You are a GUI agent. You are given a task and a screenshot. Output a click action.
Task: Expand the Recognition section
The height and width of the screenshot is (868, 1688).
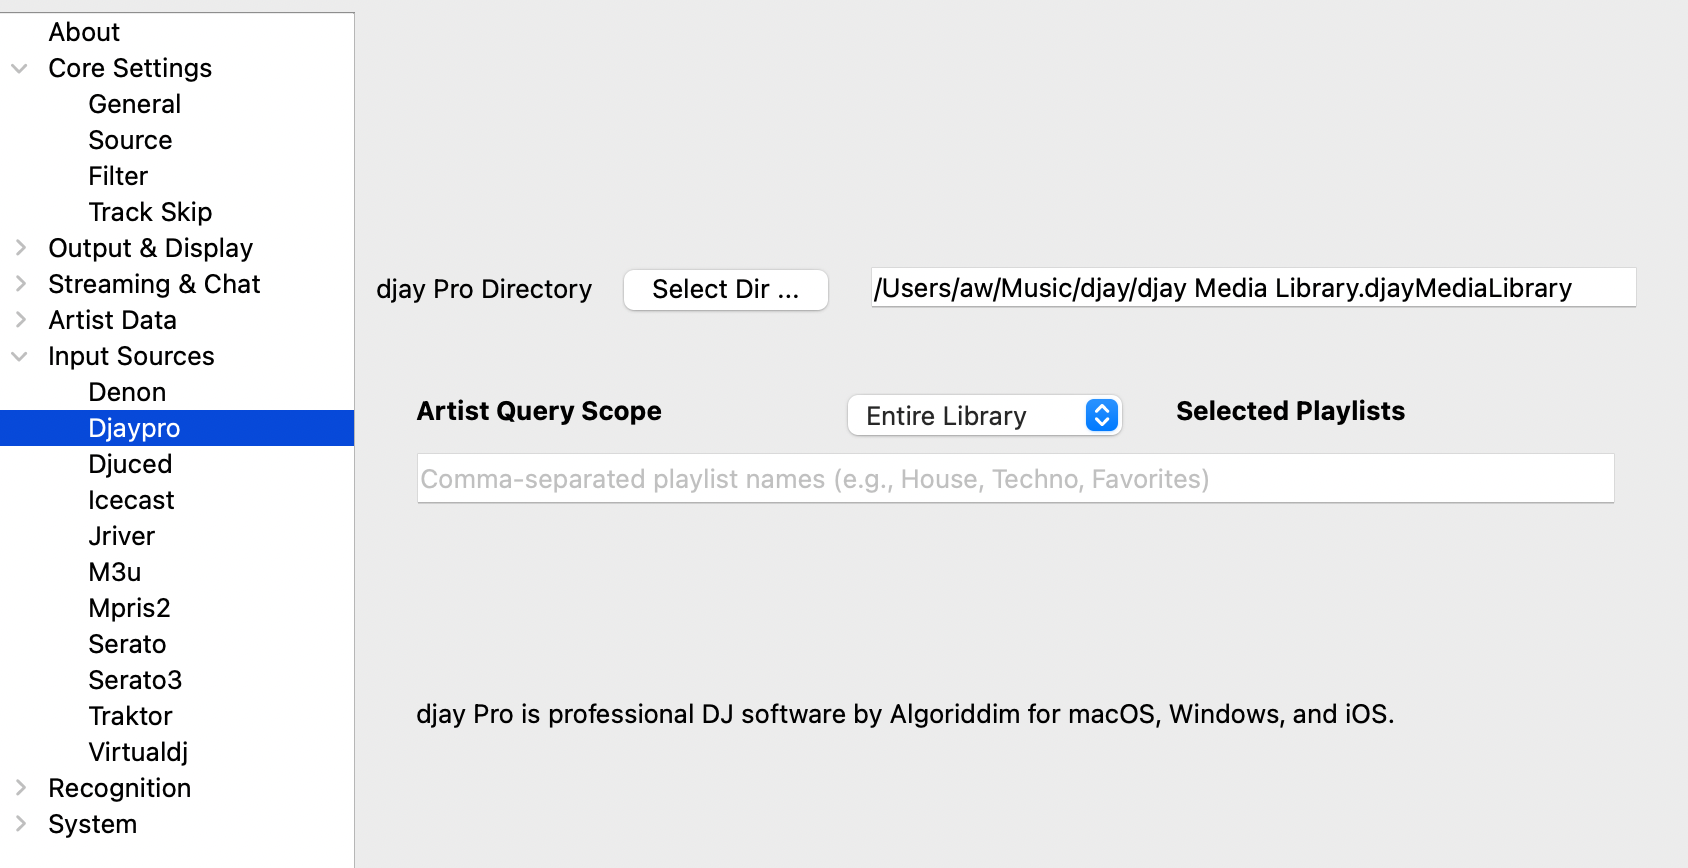click(x=20, y=788)
